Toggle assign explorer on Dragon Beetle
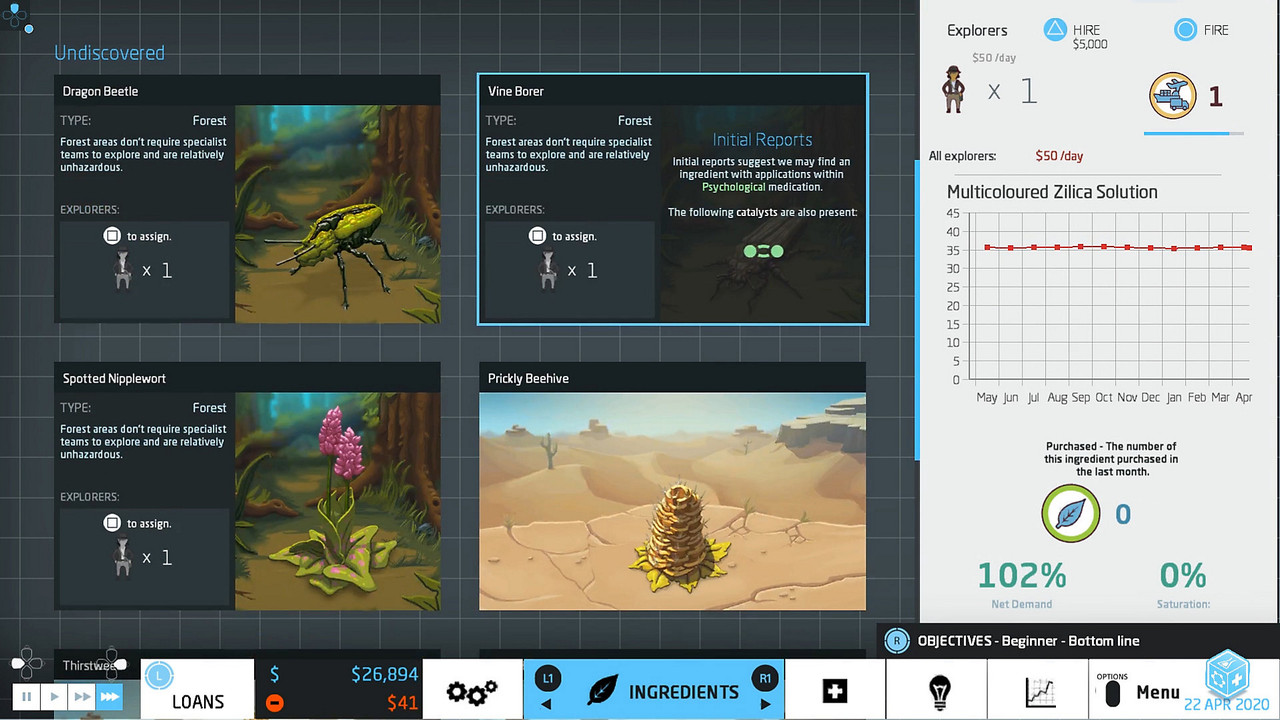This screenshot has height=720, width=1280. [112, 236]
